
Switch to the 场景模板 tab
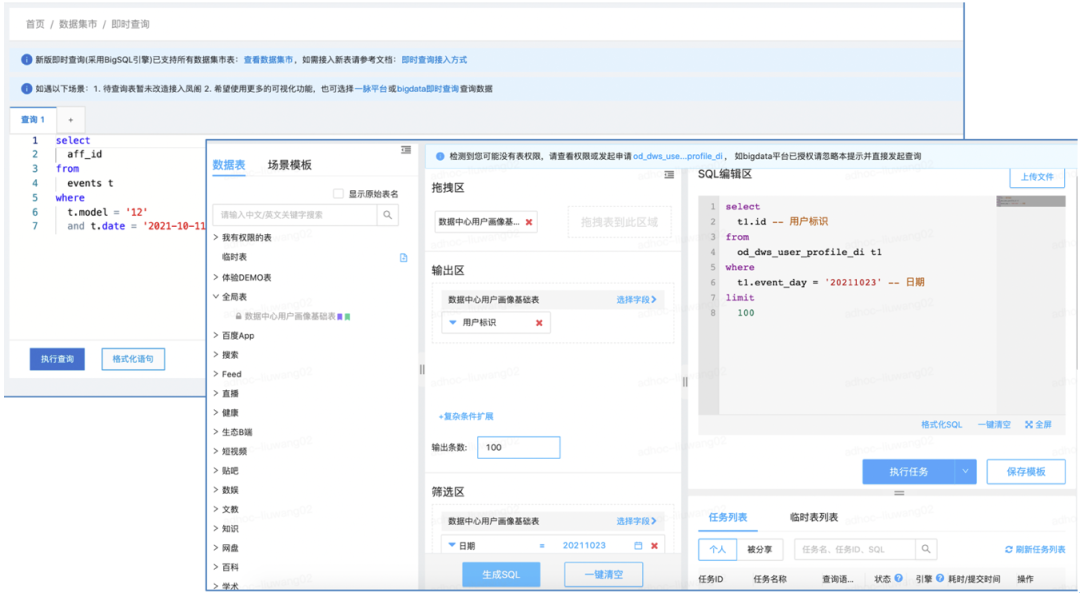(289, 165)
